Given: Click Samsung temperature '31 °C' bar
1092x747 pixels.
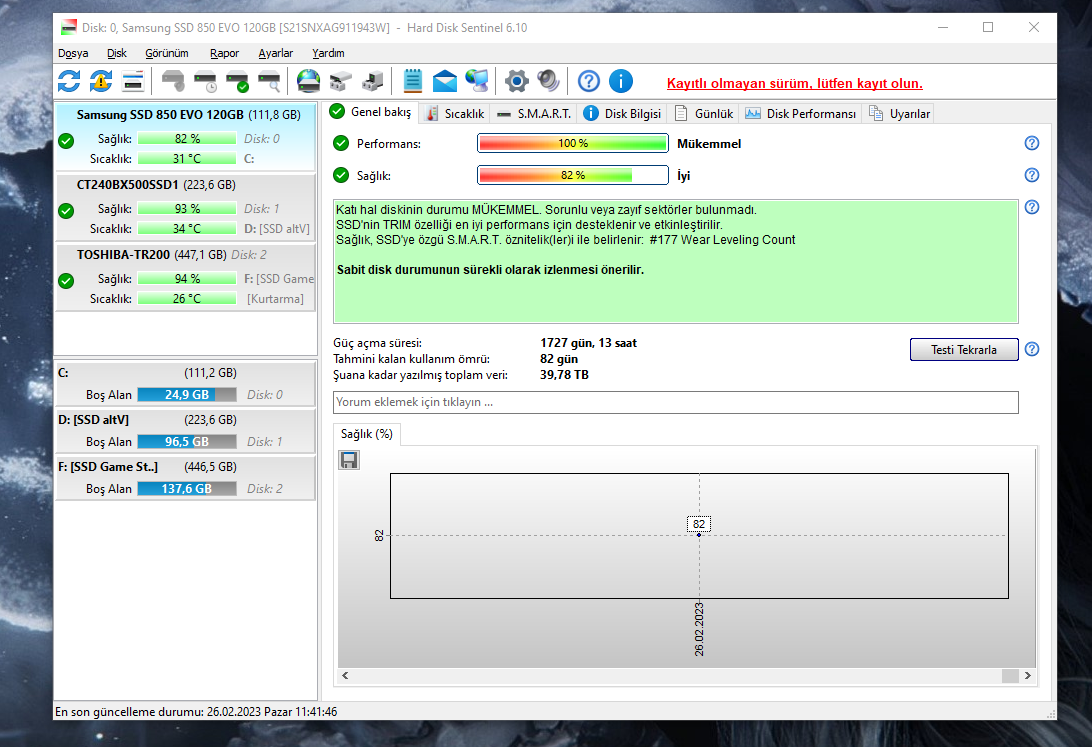Looking at the screenshot, I should tap(187, 159).
